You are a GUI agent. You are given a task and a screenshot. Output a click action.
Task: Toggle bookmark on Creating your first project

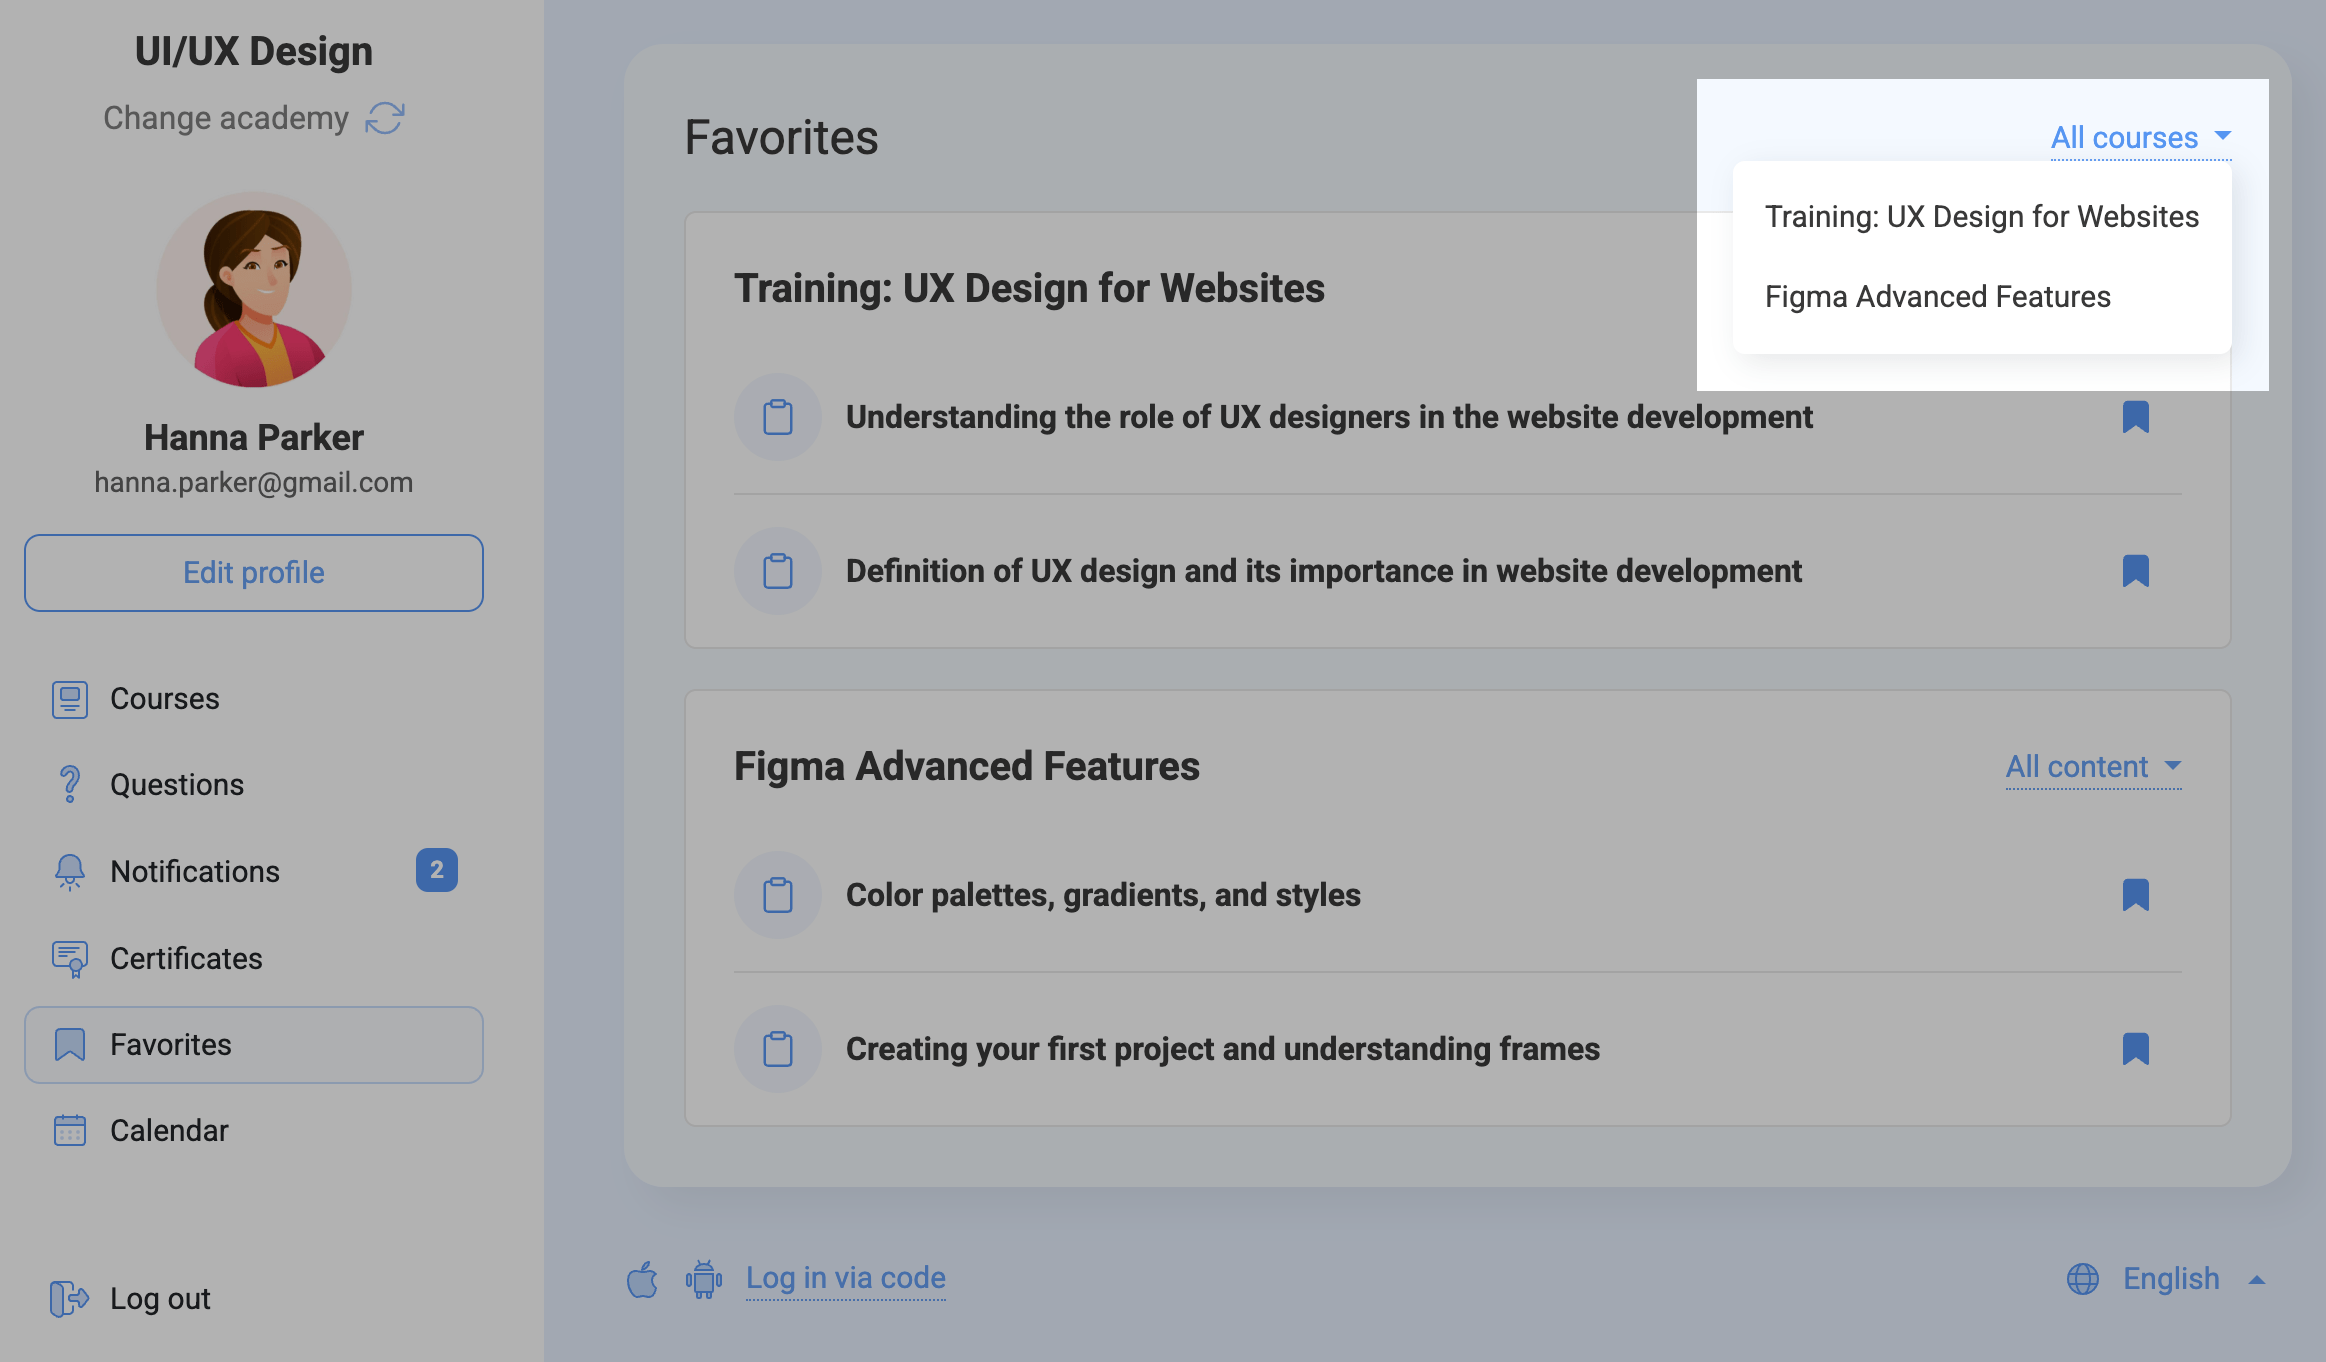pos(2135,1049)
